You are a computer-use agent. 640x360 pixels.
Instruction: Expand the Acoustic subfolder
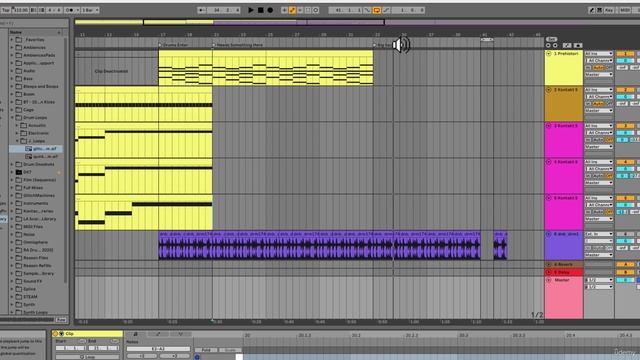[17, 125]
